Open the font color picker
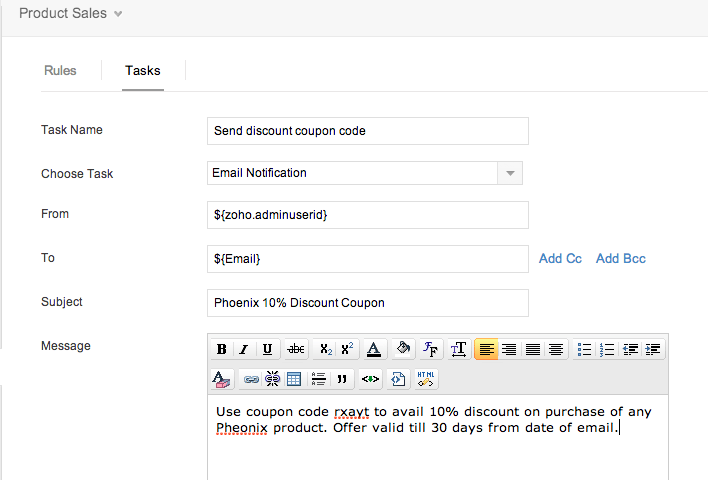 click(x=373, y=349)
